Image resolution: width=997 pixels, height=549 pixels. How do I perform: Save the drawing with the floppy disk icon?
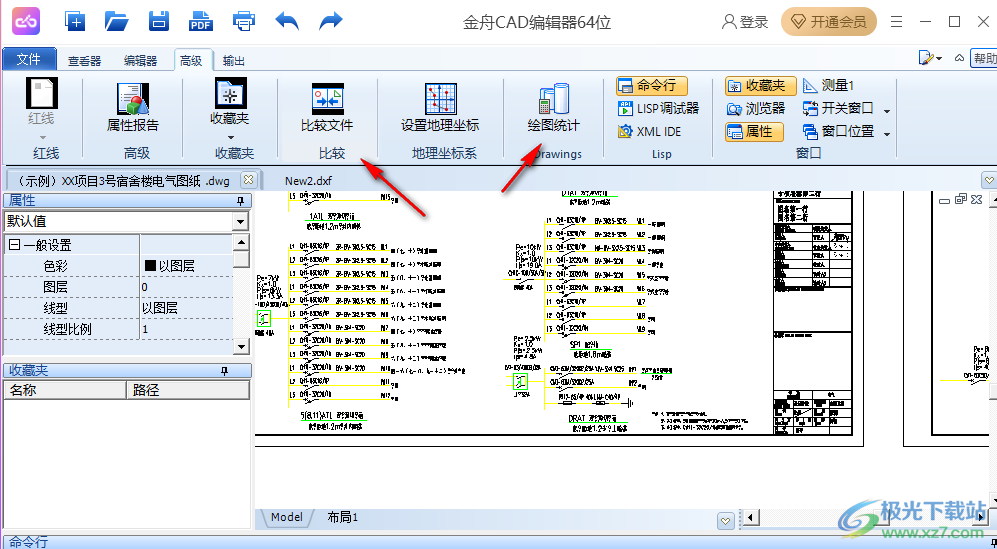tap(159, 22)
